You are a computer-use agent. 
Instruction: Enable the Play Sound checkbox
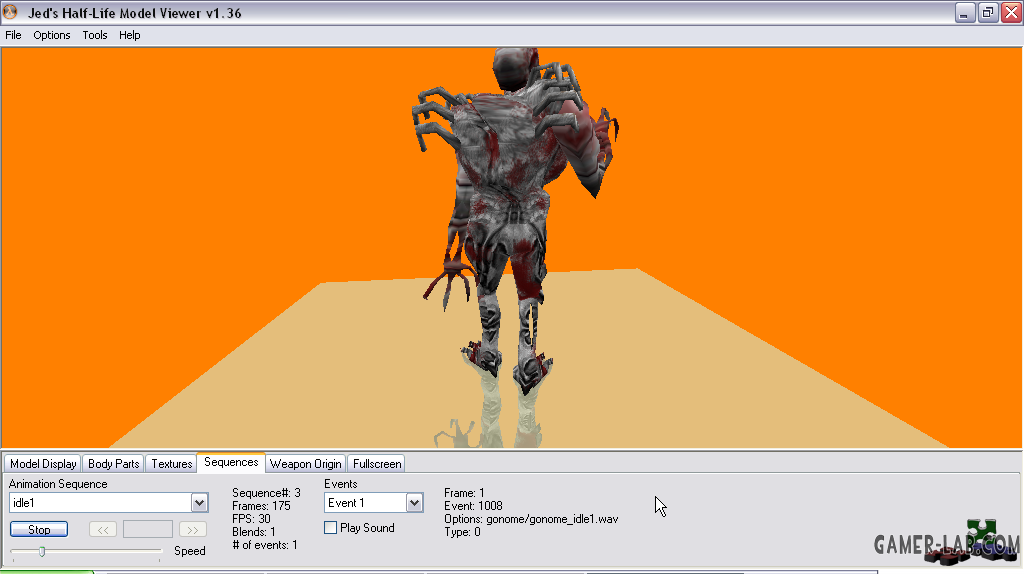coord(330,528)
